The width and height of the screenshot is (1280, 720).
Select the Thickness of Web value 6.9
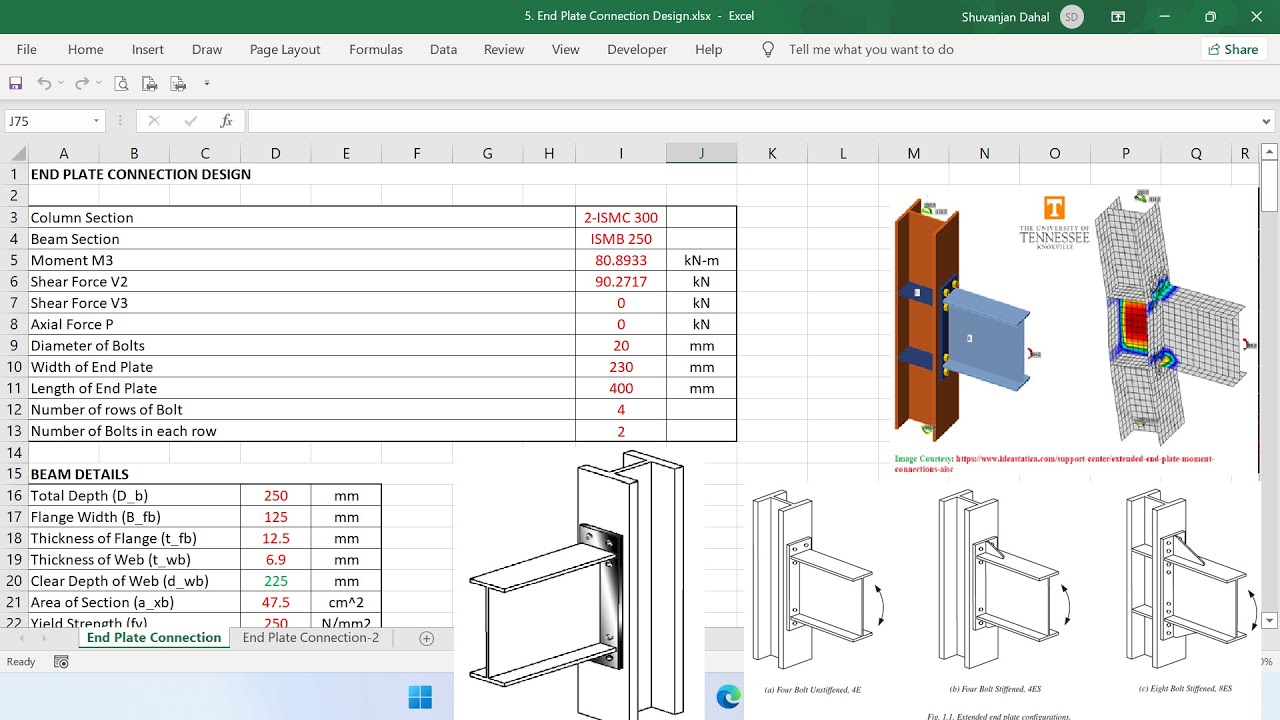click(276, 559)
